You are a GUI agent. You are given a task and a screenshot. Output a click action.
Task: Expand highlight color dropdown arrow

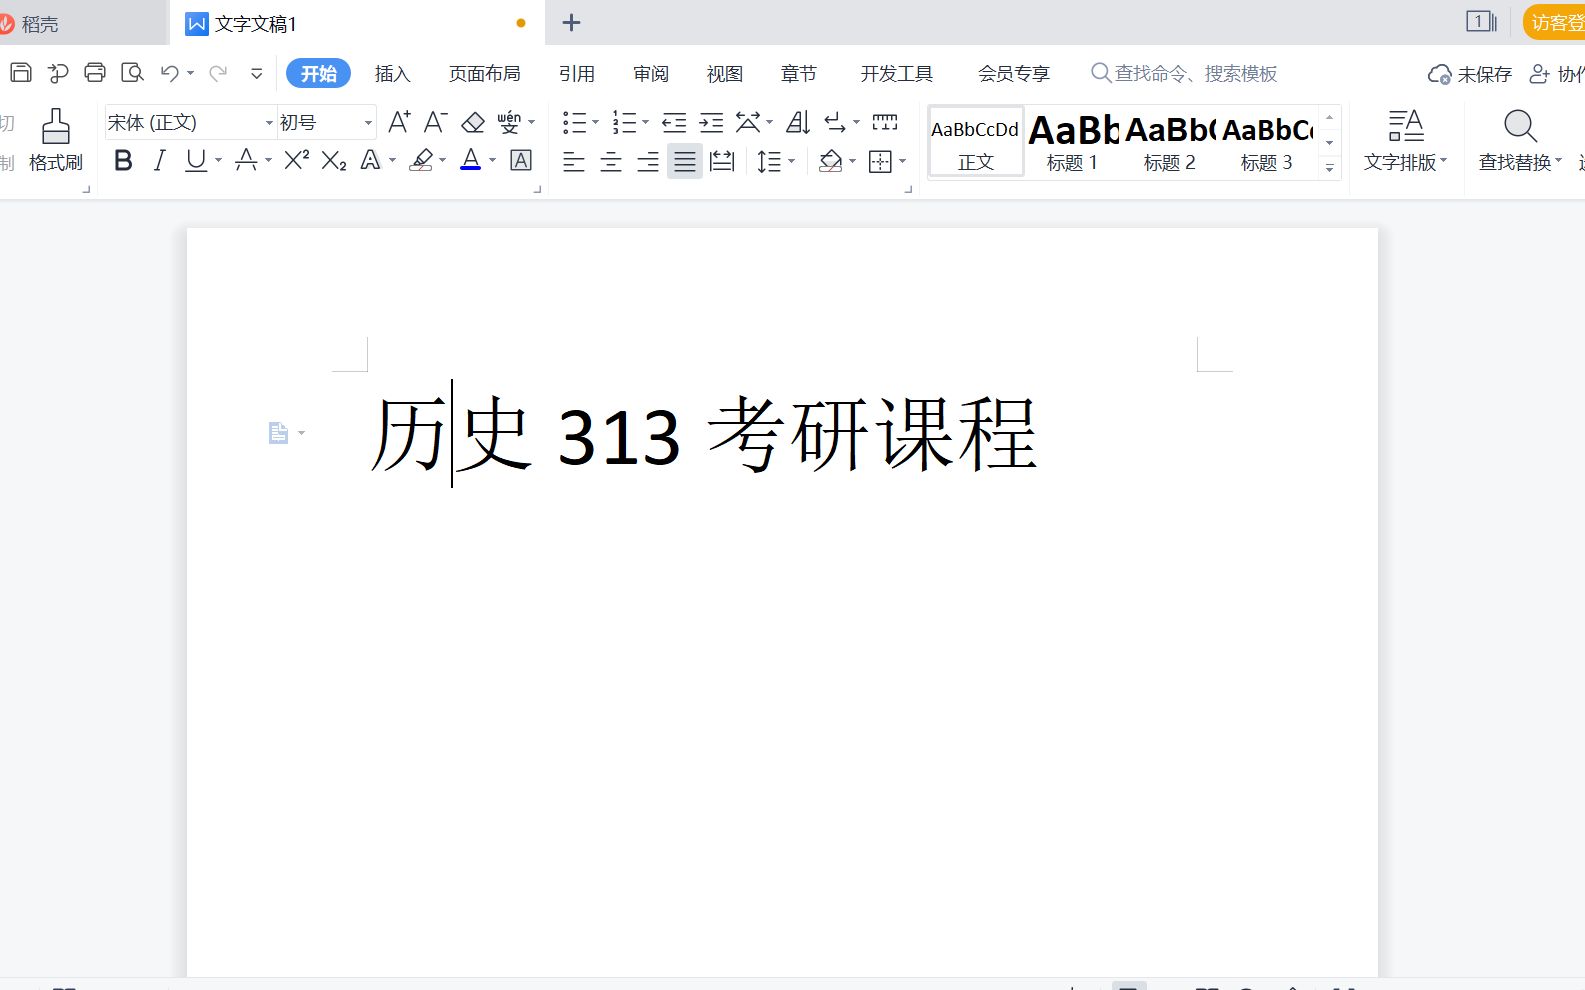[442, 160]
